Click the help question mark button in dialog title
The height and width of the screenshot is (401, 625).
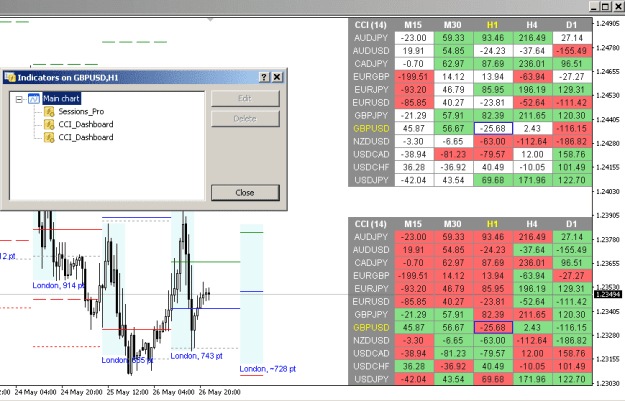(264, 77)
